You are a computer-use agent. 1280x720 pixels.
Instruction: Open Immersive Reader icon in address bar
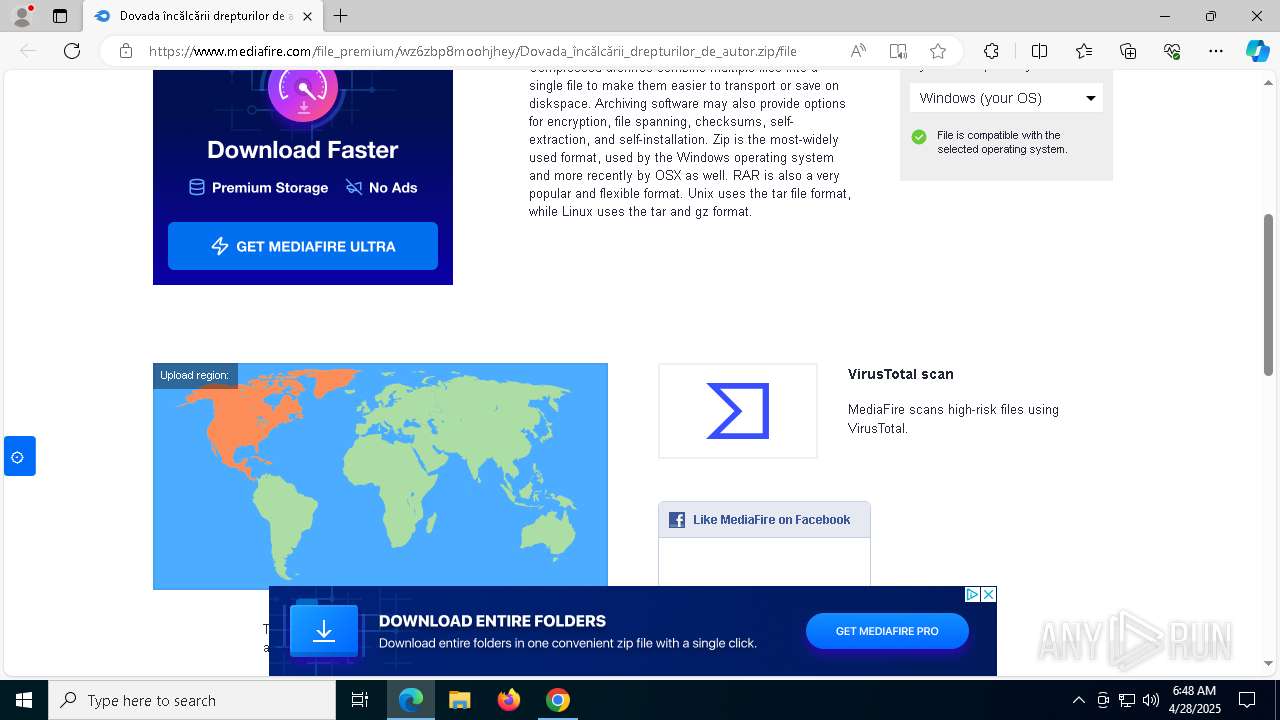[x=898, y=51]
